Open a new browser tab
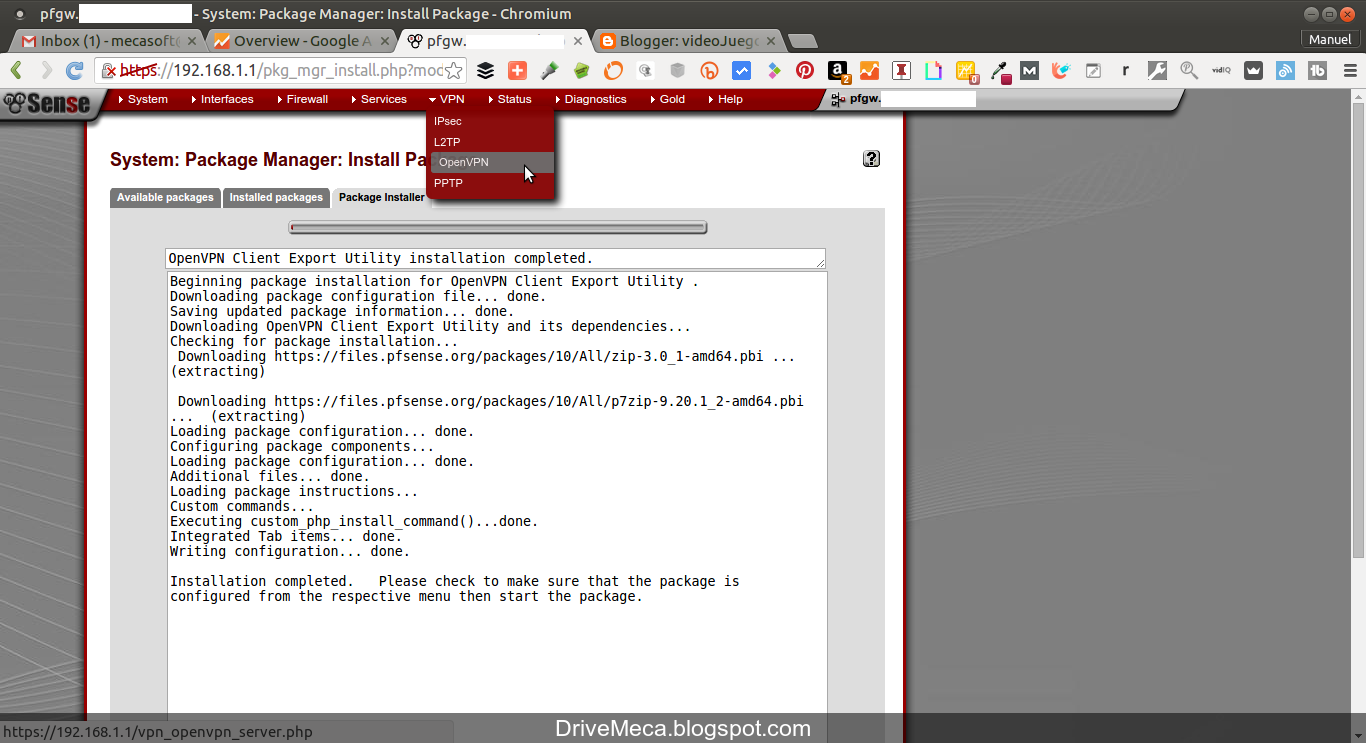 (x=802, y=41)
